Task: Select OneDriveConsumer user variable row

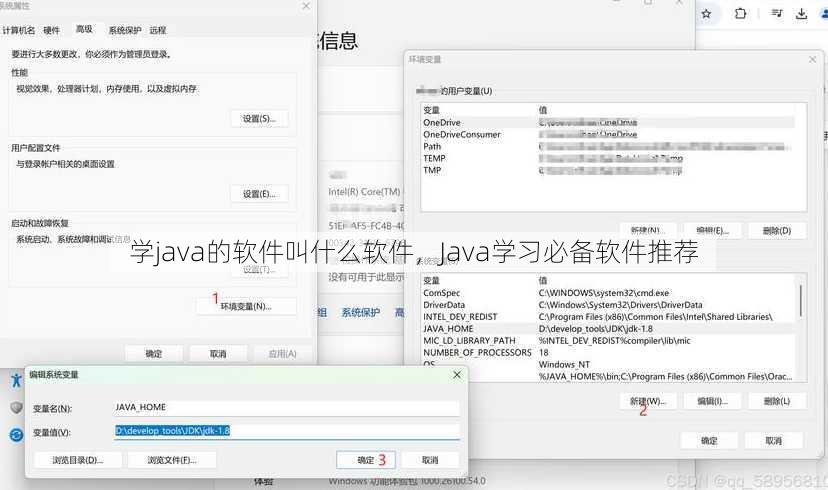Action: (608, 135)
